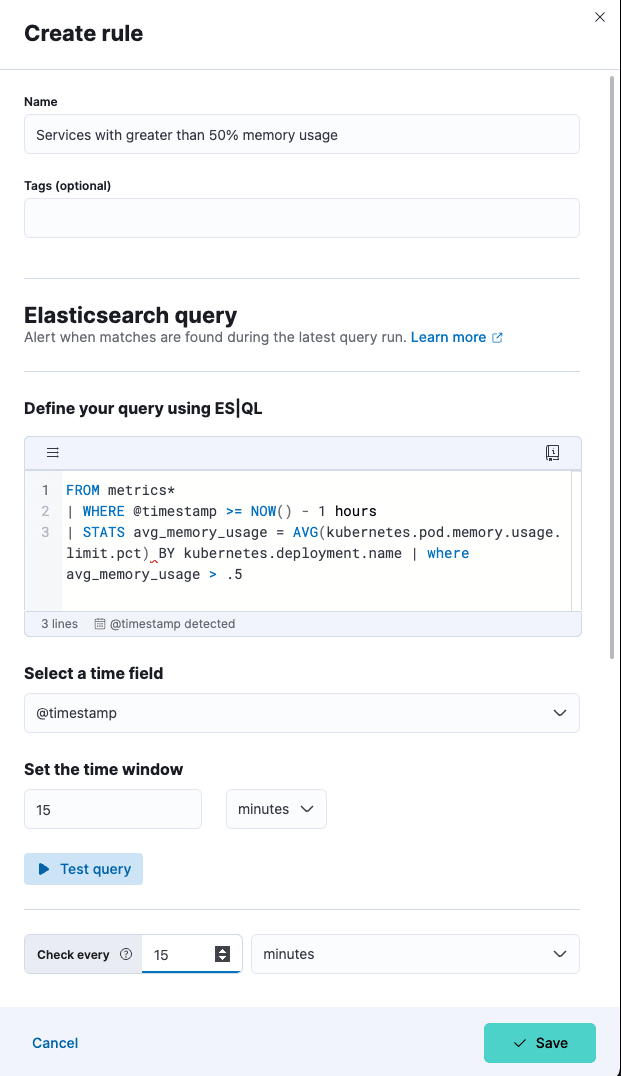Open the query editor hamburger menu
Image resolution: width=621 pixels, height=1076 pixels.
click(53, 453)
